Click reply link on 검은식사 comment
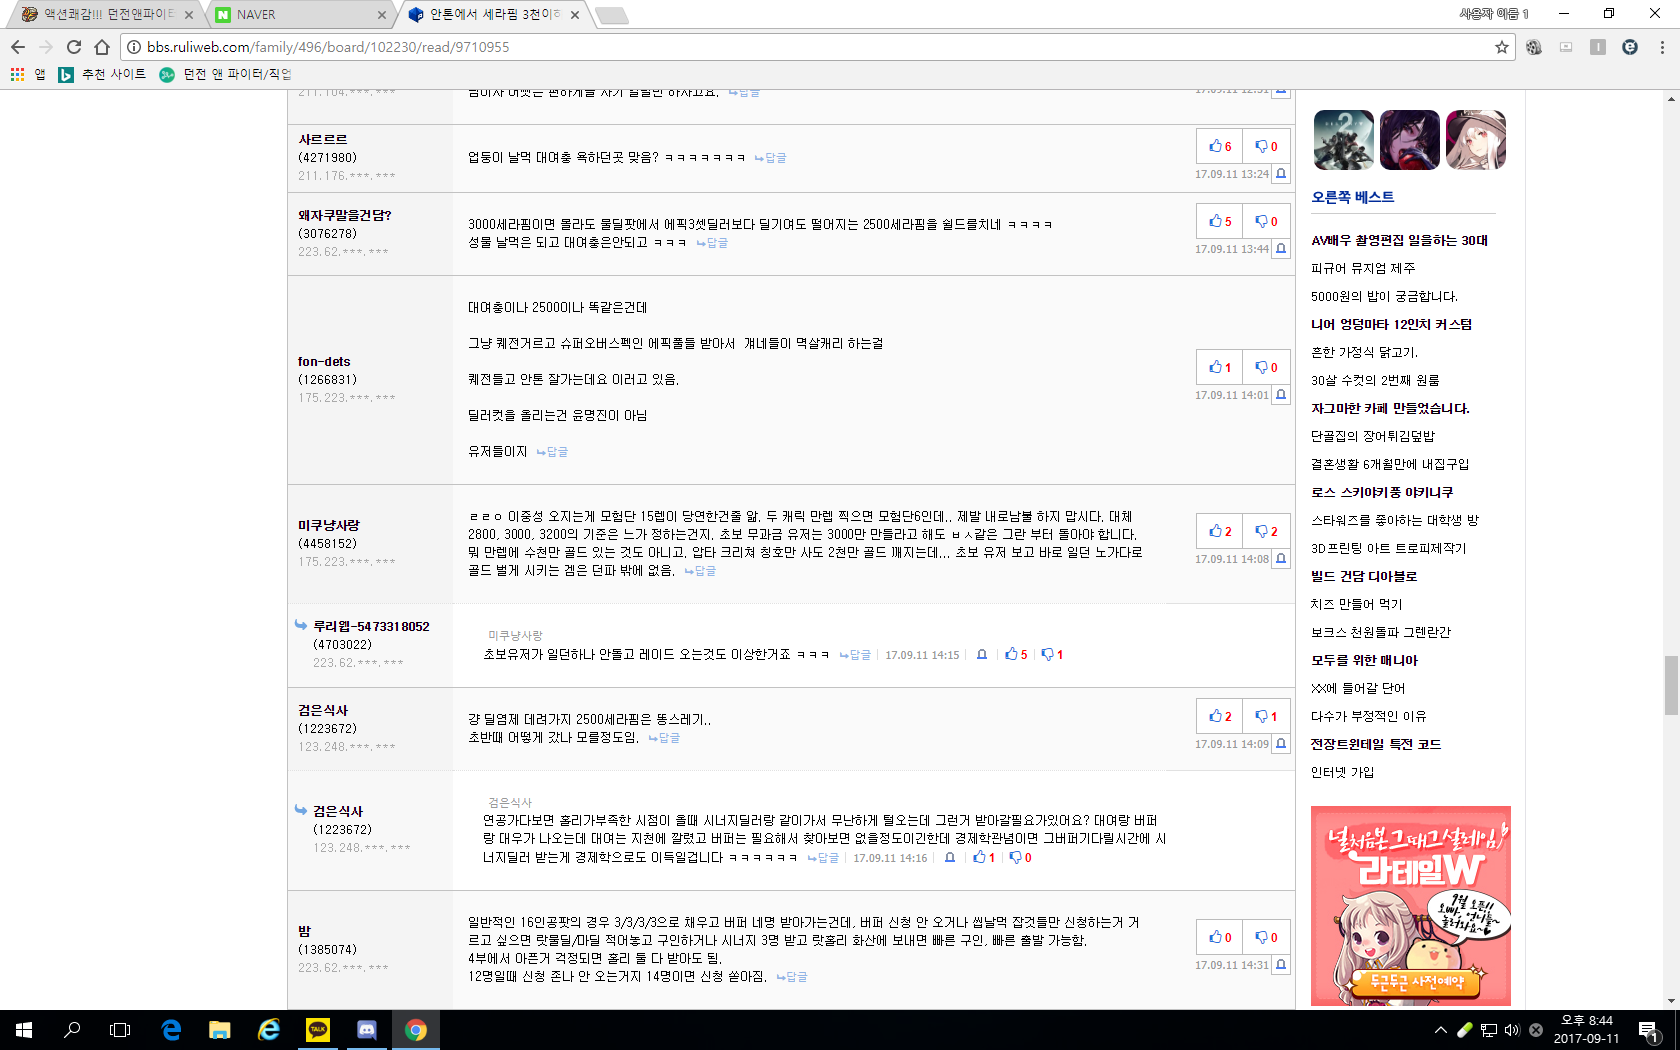The height and width of the screenshot is (1050, 1680). (664, 738)
